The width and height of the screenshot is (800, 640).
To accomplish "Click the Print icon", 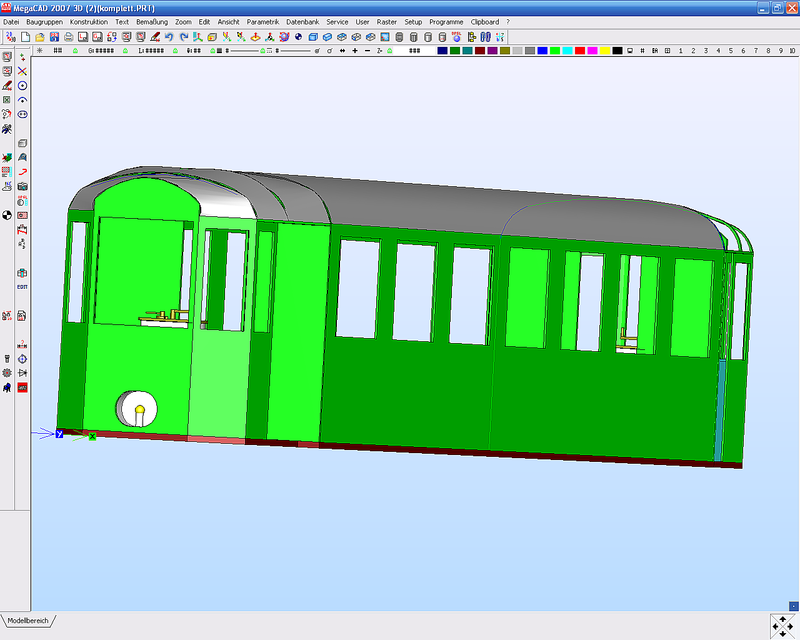I will [x=68, y=37].
